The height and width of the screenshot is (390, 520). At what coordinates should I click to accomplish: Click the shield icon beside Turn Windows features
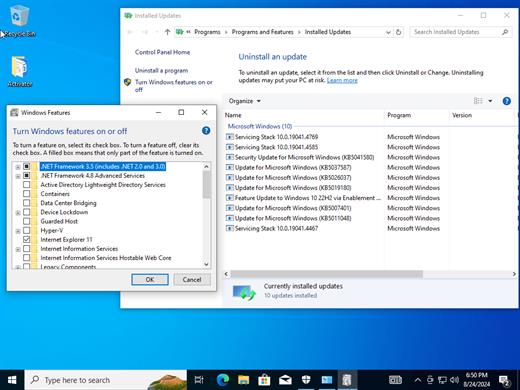tap(127, 82)
